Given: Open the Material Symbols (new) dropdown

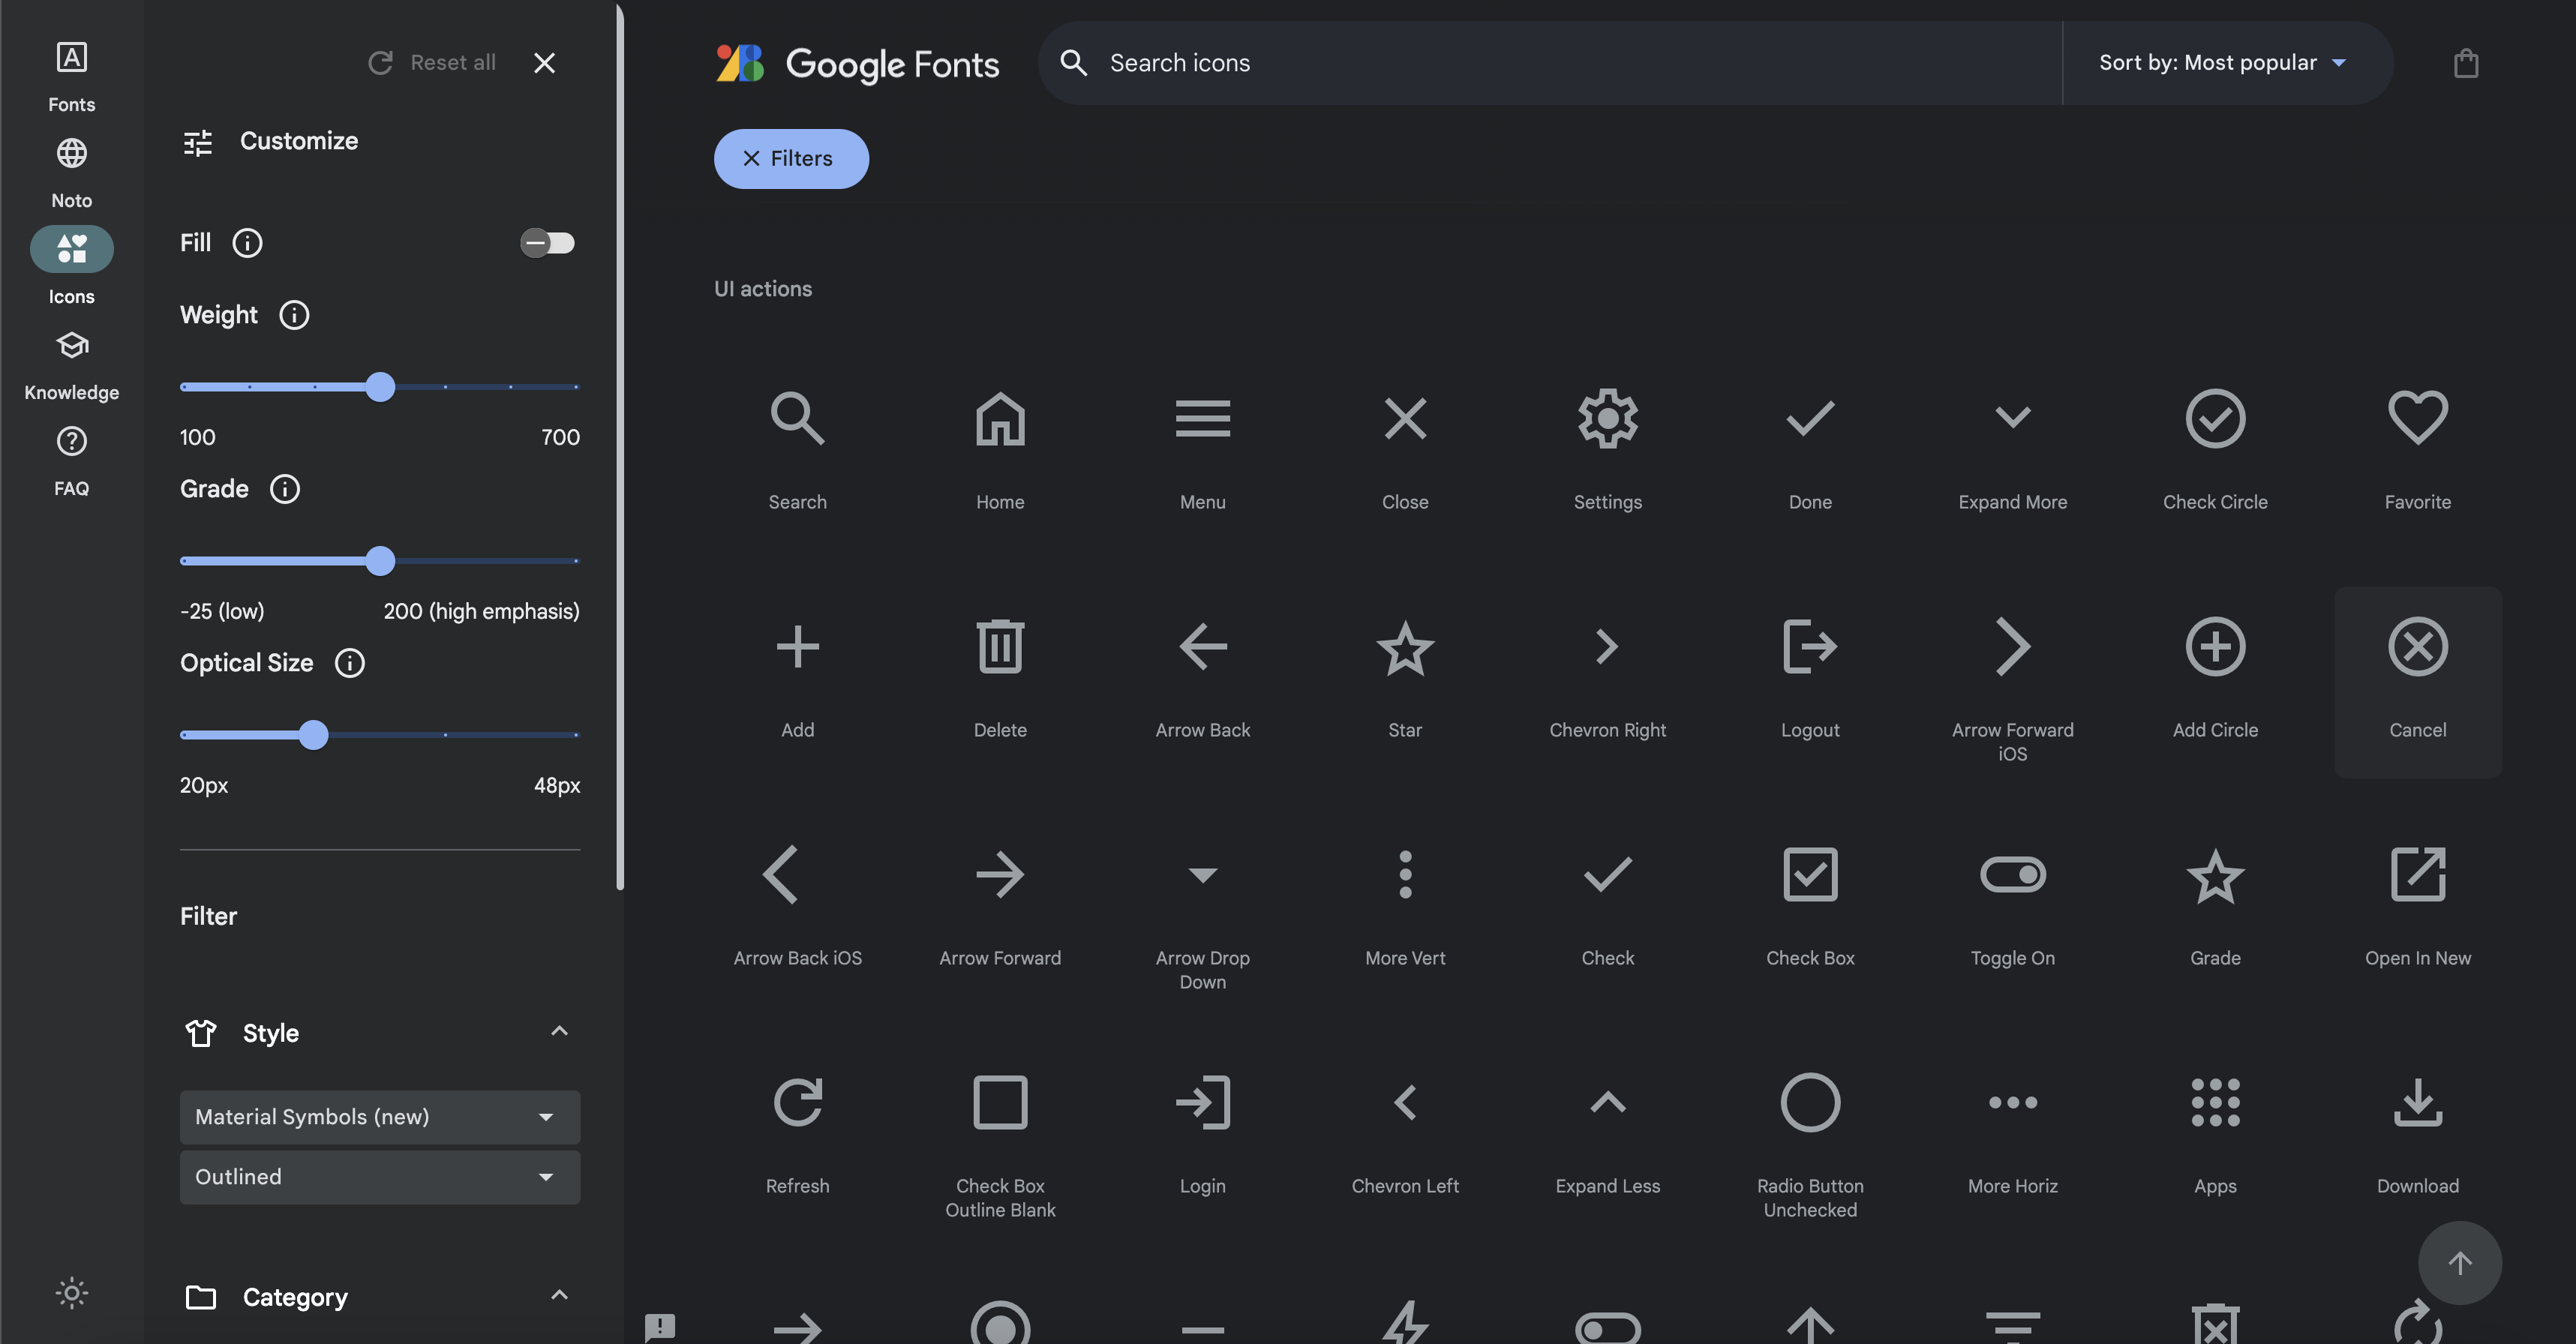Looking at the screenshot, I should click(380, 1117).
